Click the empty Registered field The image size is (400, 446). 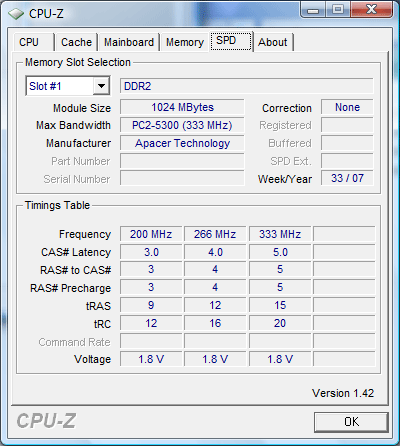[347, 125]
